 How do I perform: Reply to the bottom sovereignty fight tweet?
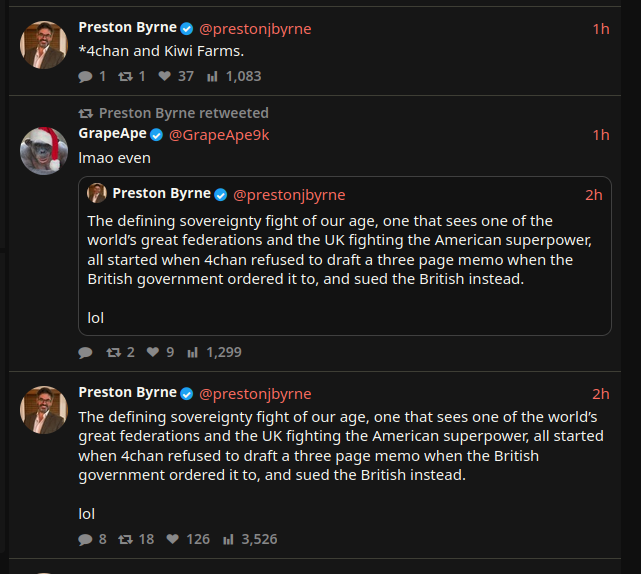coord(86,539)
